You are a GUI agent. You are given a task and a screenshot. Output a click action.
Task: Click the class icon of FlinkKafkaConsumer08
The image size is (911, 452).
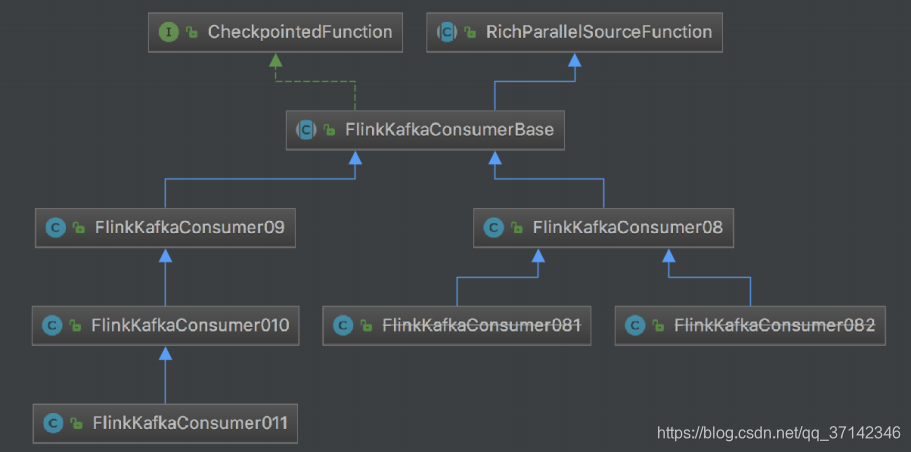(x=494, y=228)
